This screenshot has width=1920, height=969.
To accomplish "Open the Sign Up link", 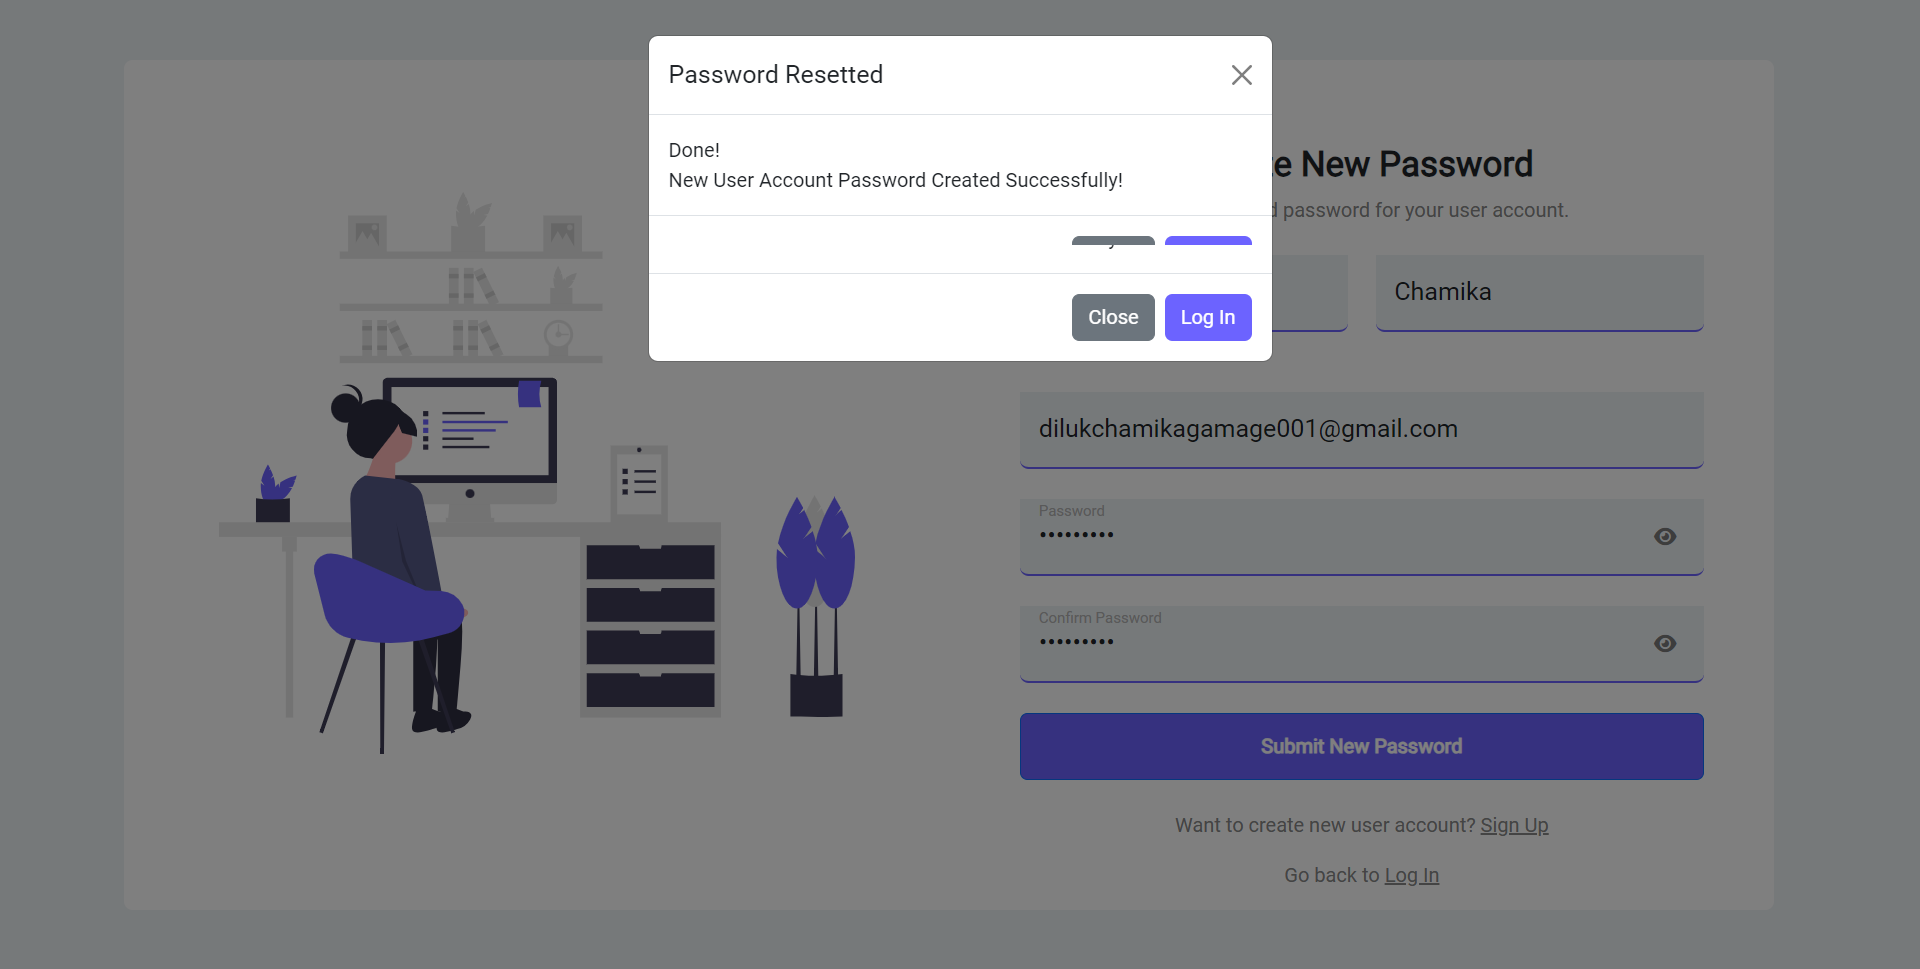I will coord(1514,825).
